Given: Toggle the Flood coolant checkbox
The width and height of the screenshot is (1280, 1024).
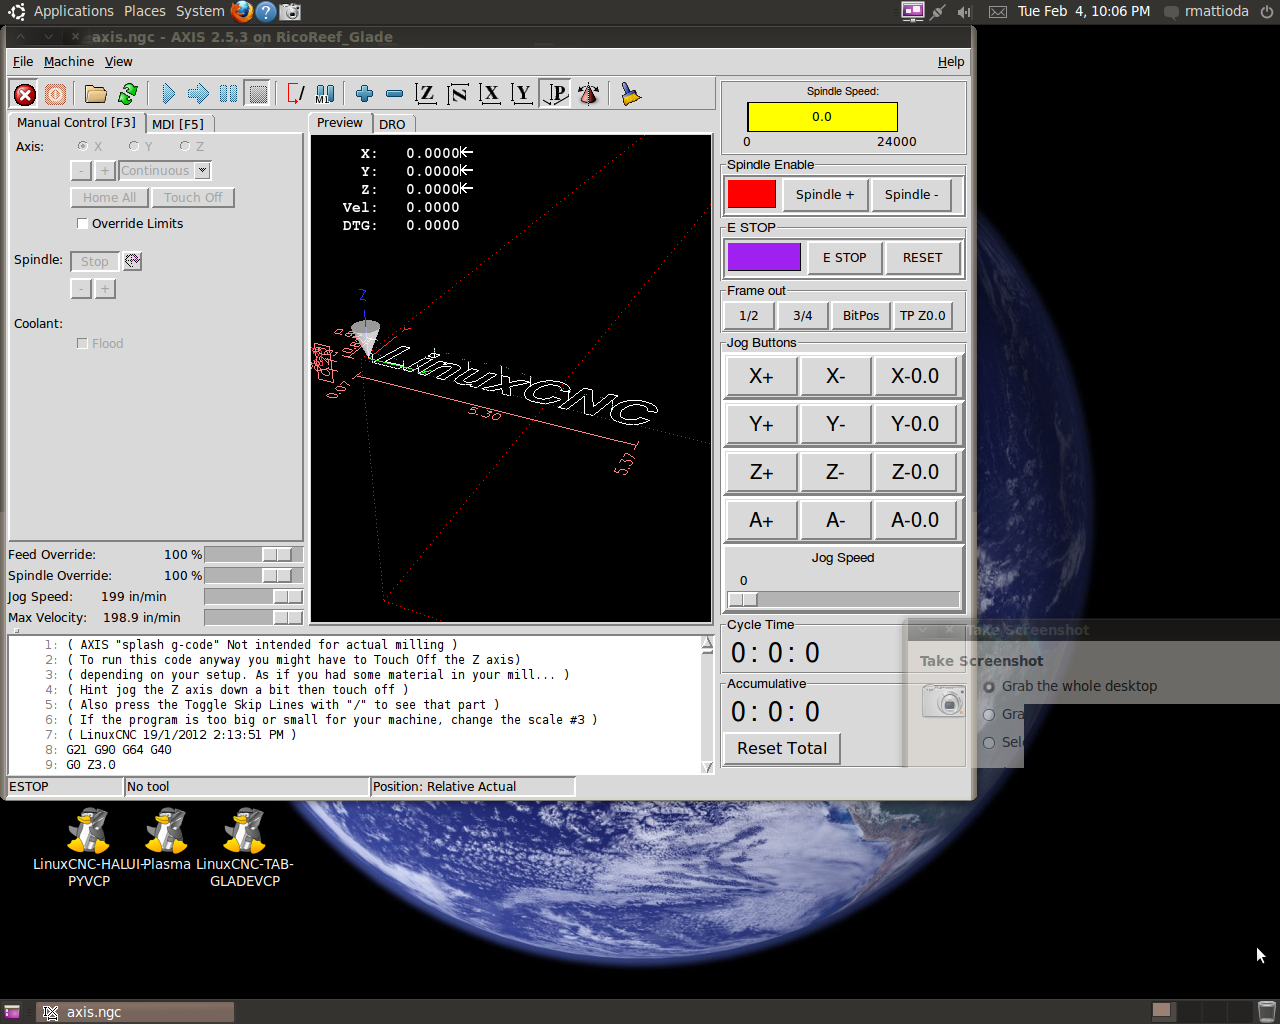Looking at the screenshot, I should (83, 343).
